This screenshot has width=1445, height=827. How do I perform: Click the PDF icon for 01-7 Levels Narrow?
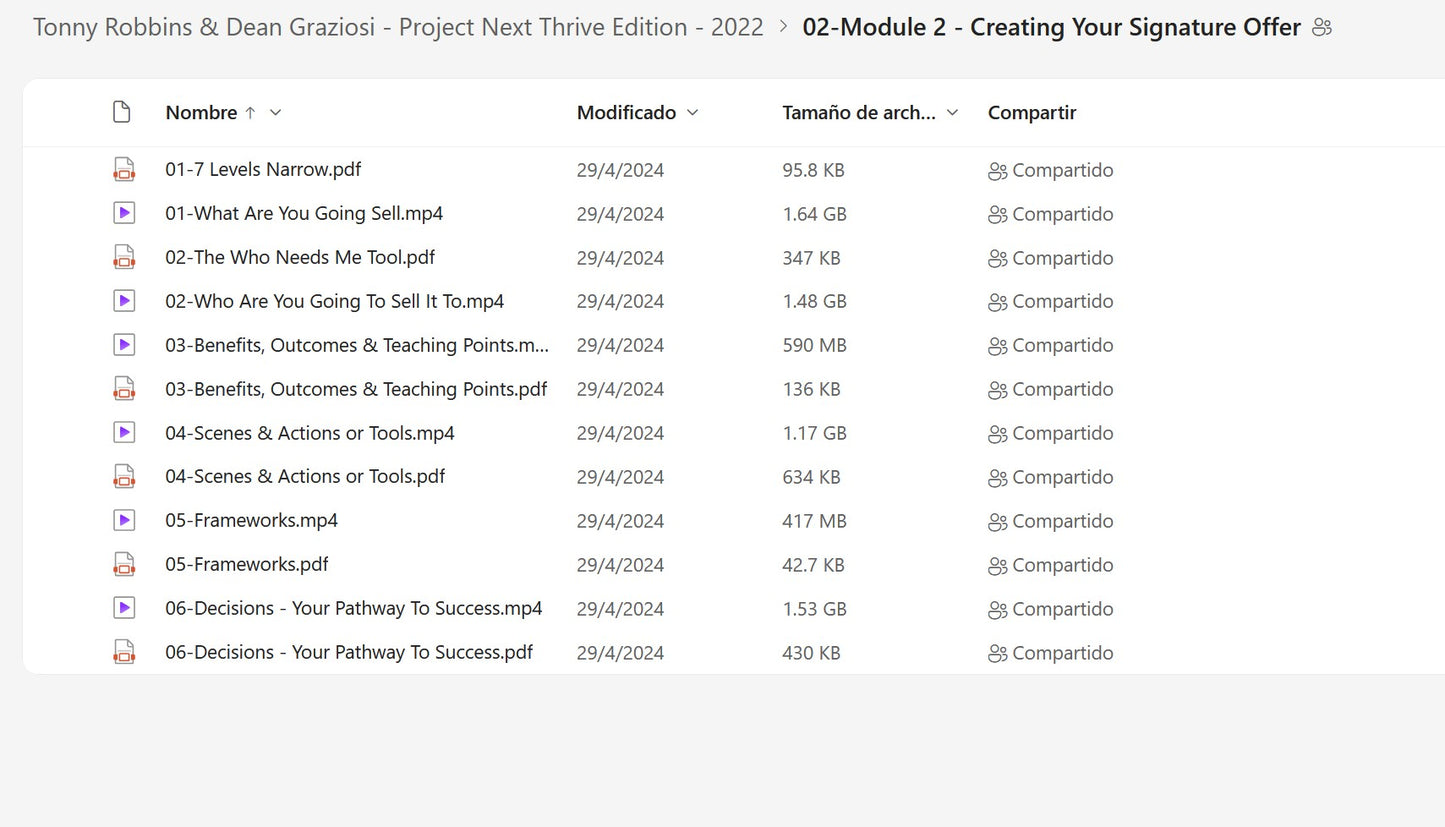(x=124, y=170)
